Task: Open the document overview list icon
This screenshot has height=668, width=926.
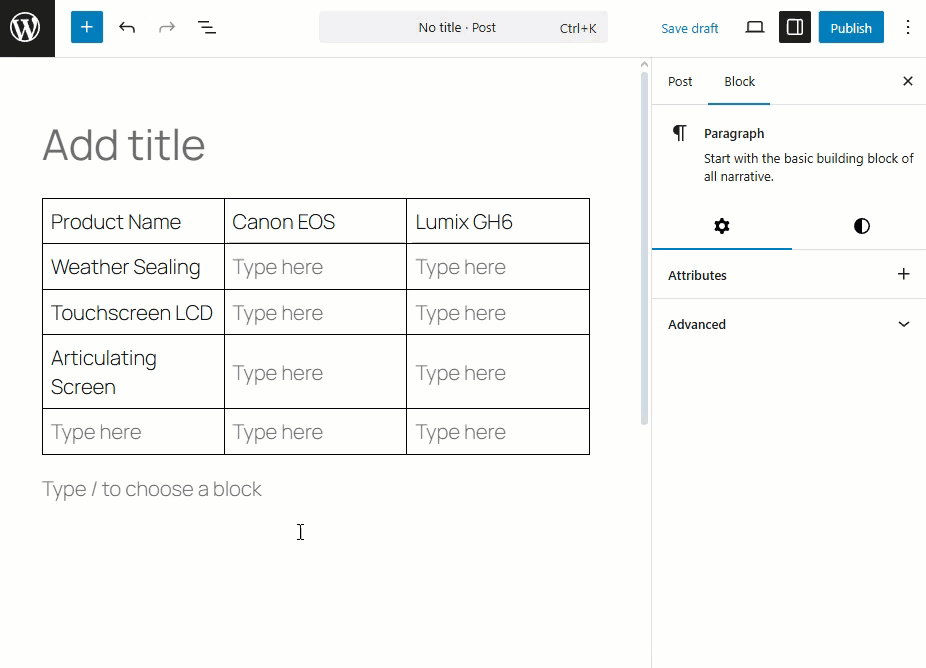Action: click(207, 28)
